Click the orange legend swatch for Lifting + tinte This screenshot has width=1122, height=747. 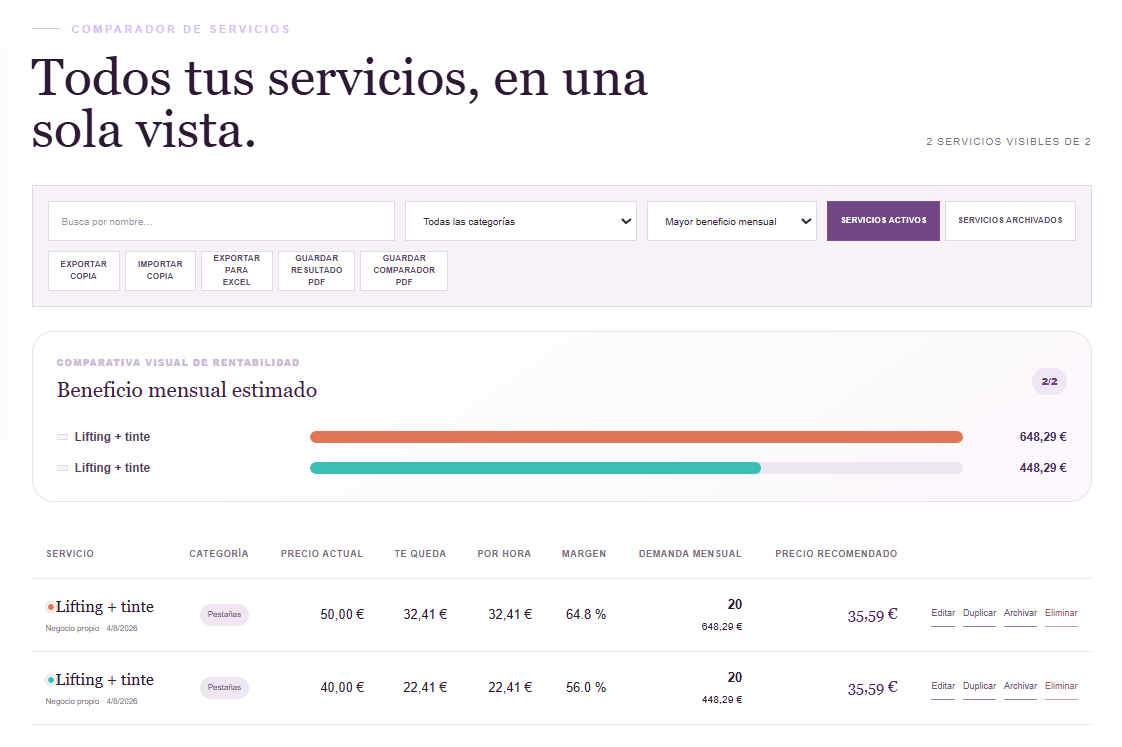click(63, 437)
